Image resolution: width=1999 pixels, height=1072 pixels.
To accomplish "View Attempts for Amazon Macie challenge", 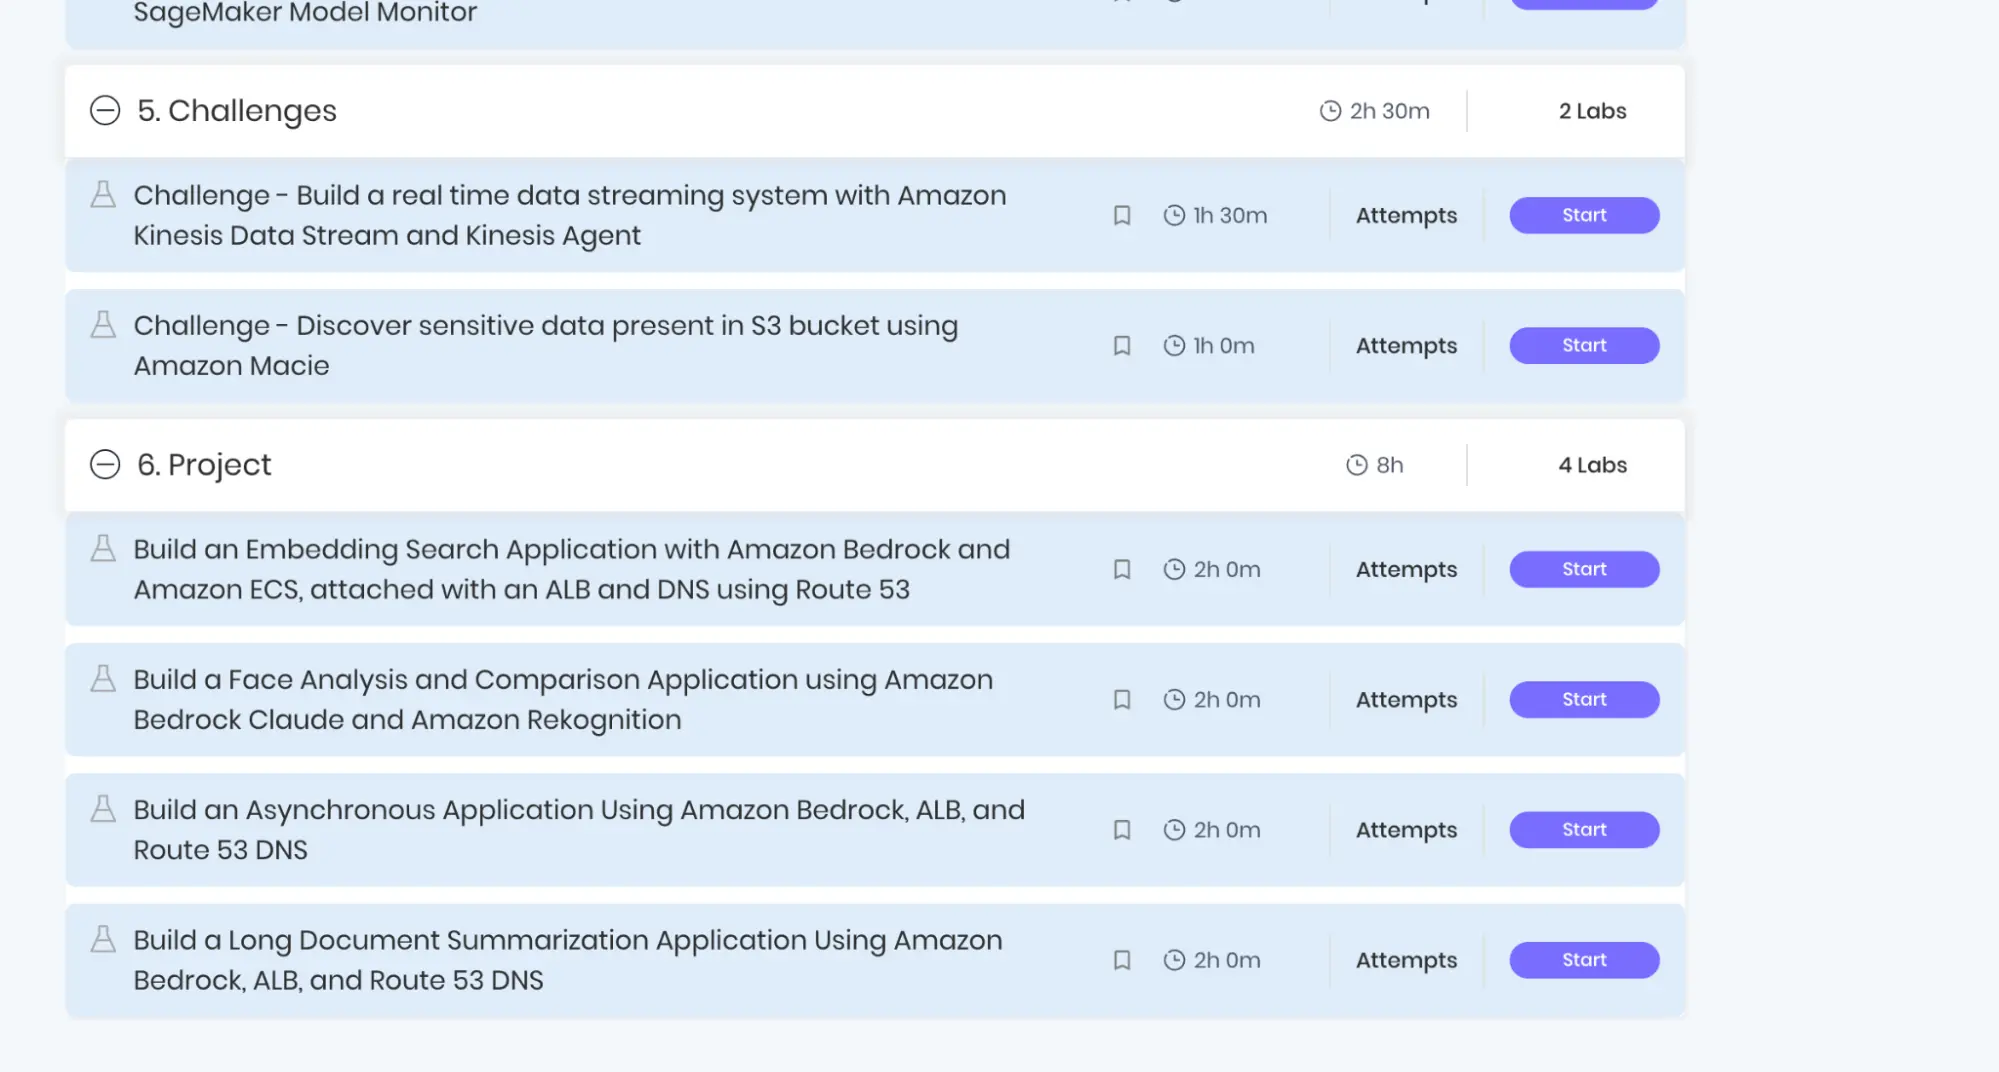I will (1406, 346).
